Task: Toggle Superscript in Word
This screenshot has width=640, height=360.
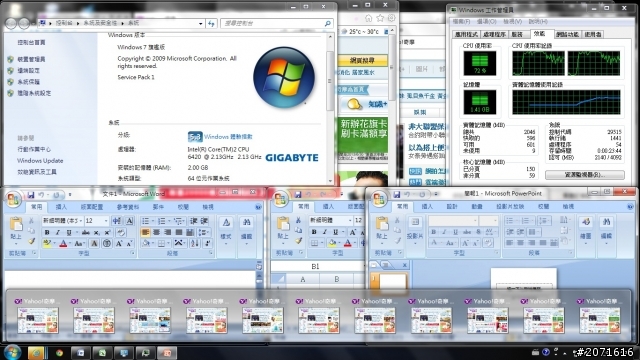Action: (107, 232)
